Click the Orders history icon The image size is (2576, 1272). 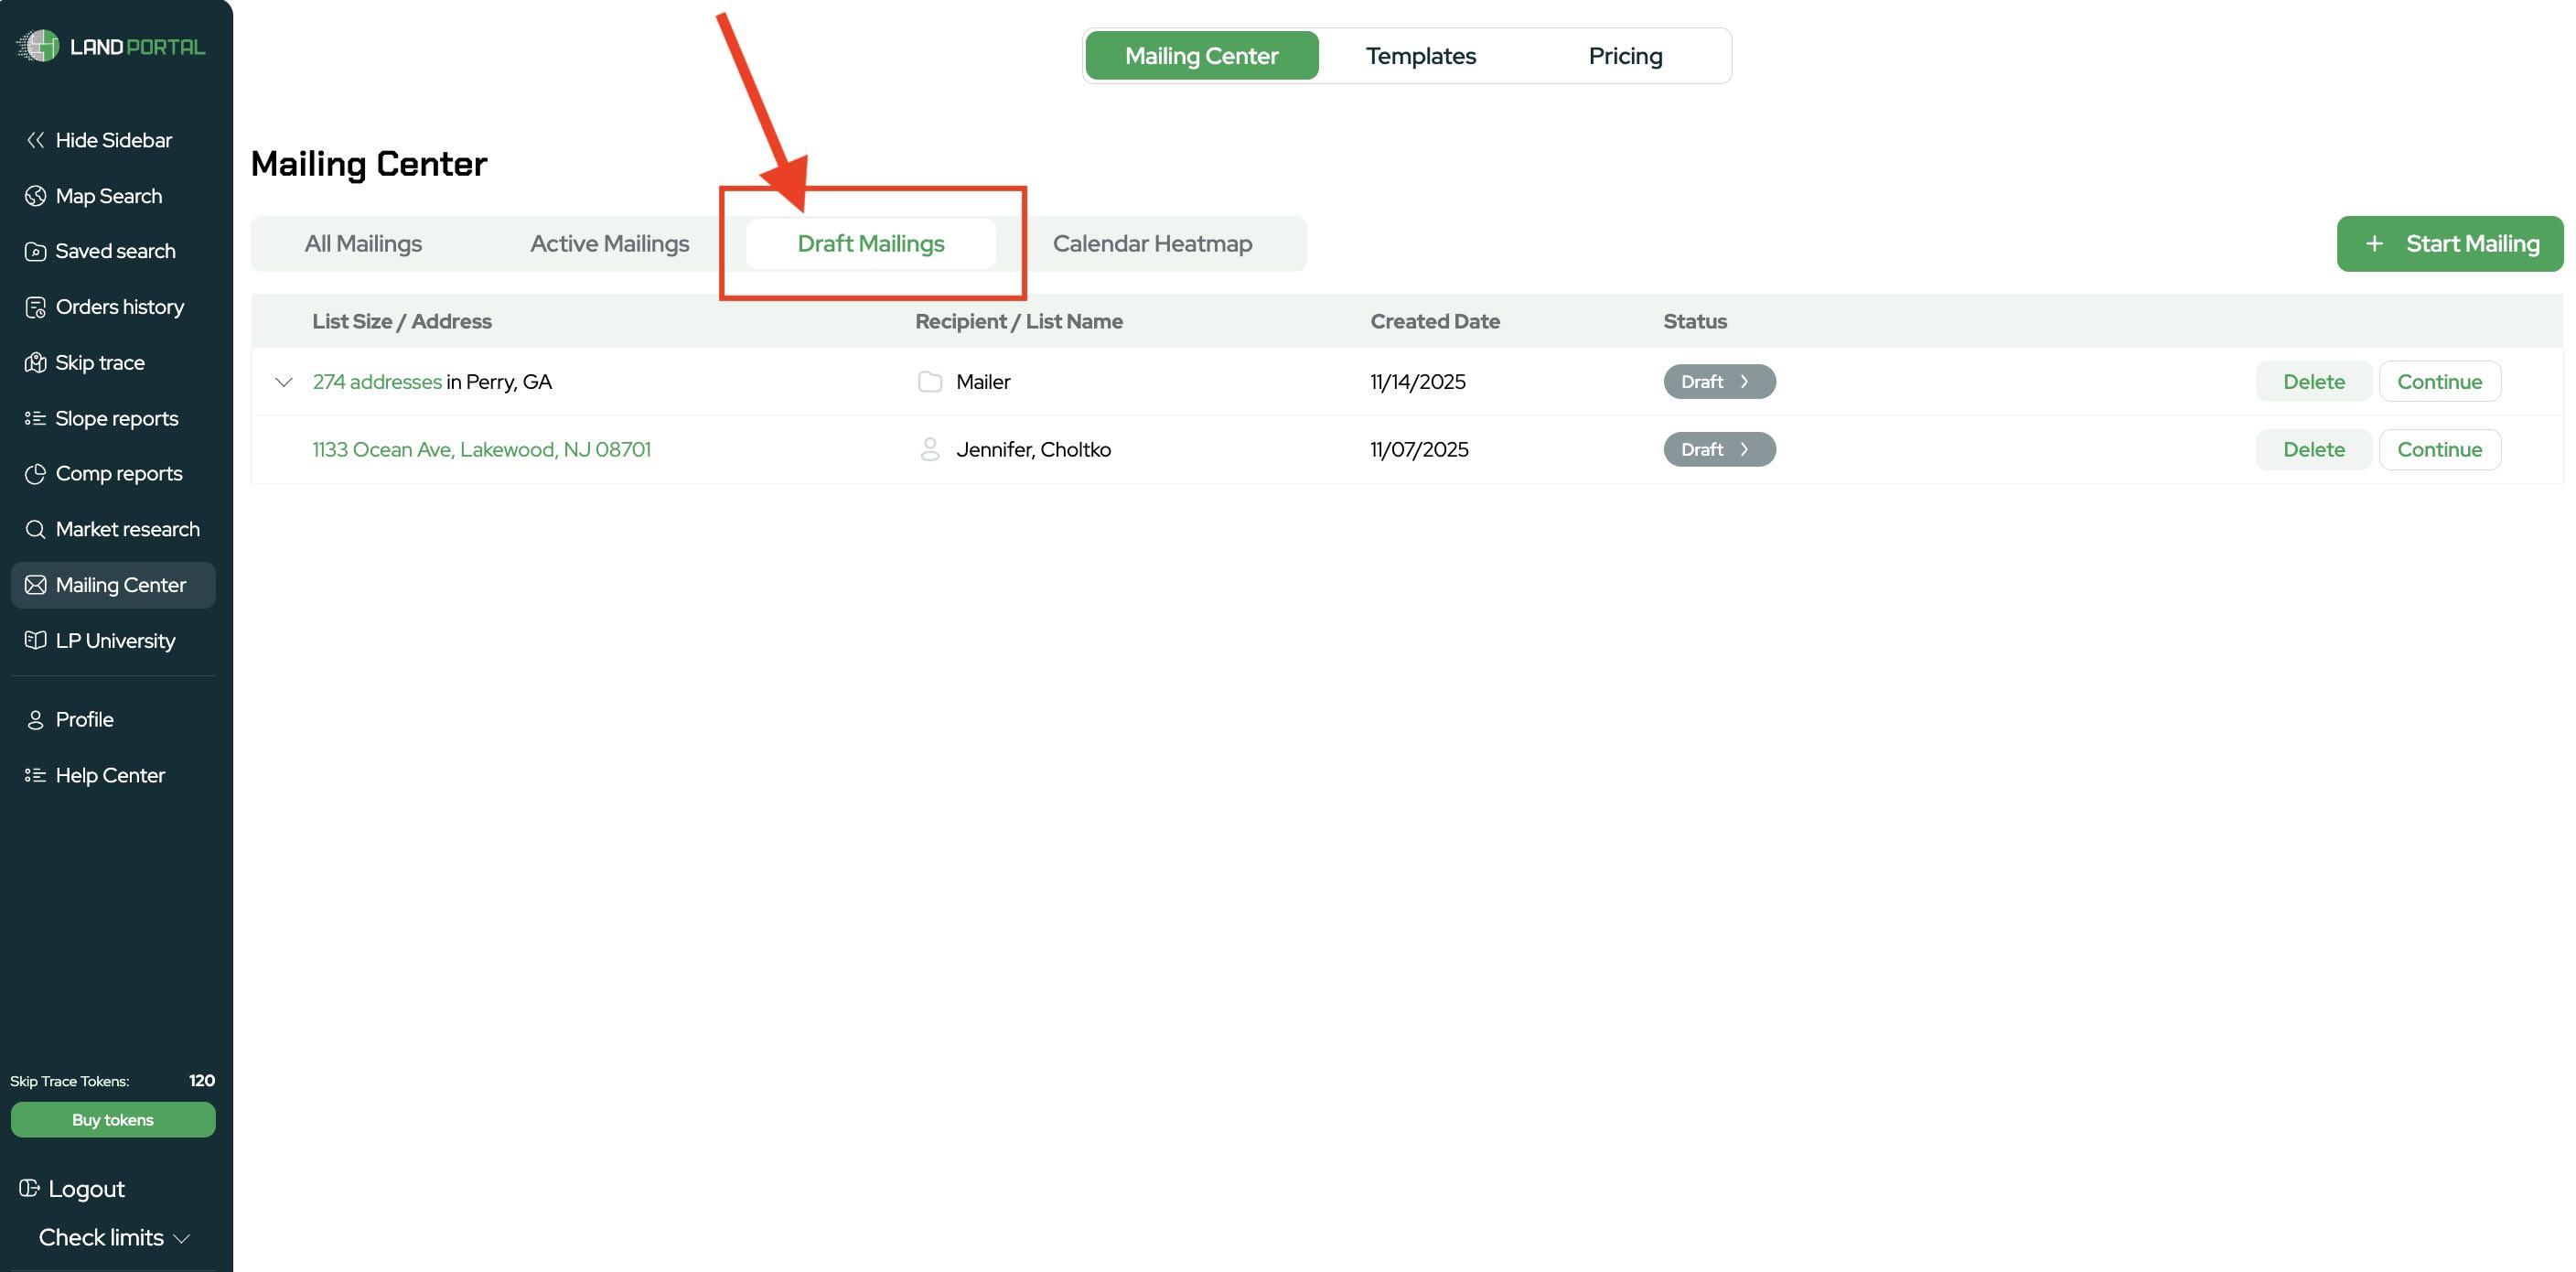click(x=35, y=307)
